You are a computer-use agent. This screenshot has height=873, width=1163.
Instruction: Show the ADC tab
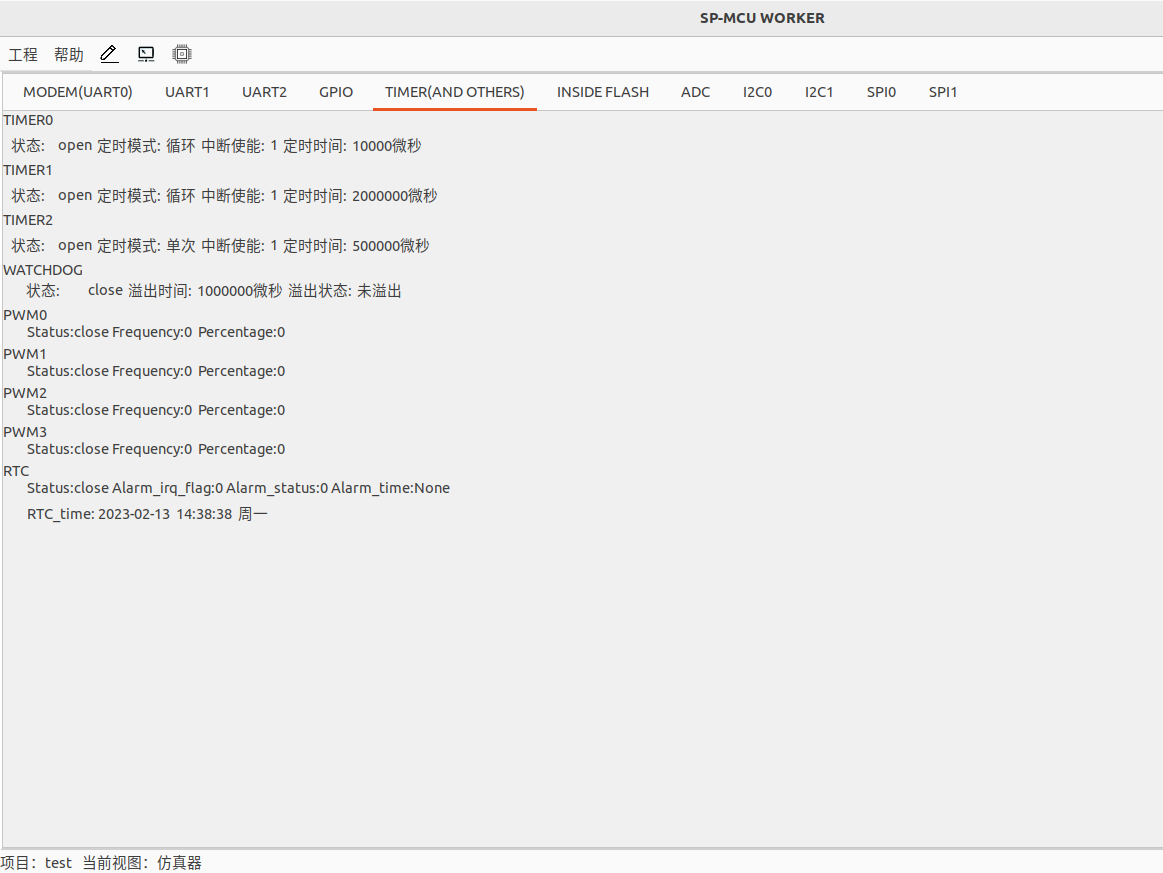click(695, 92)
